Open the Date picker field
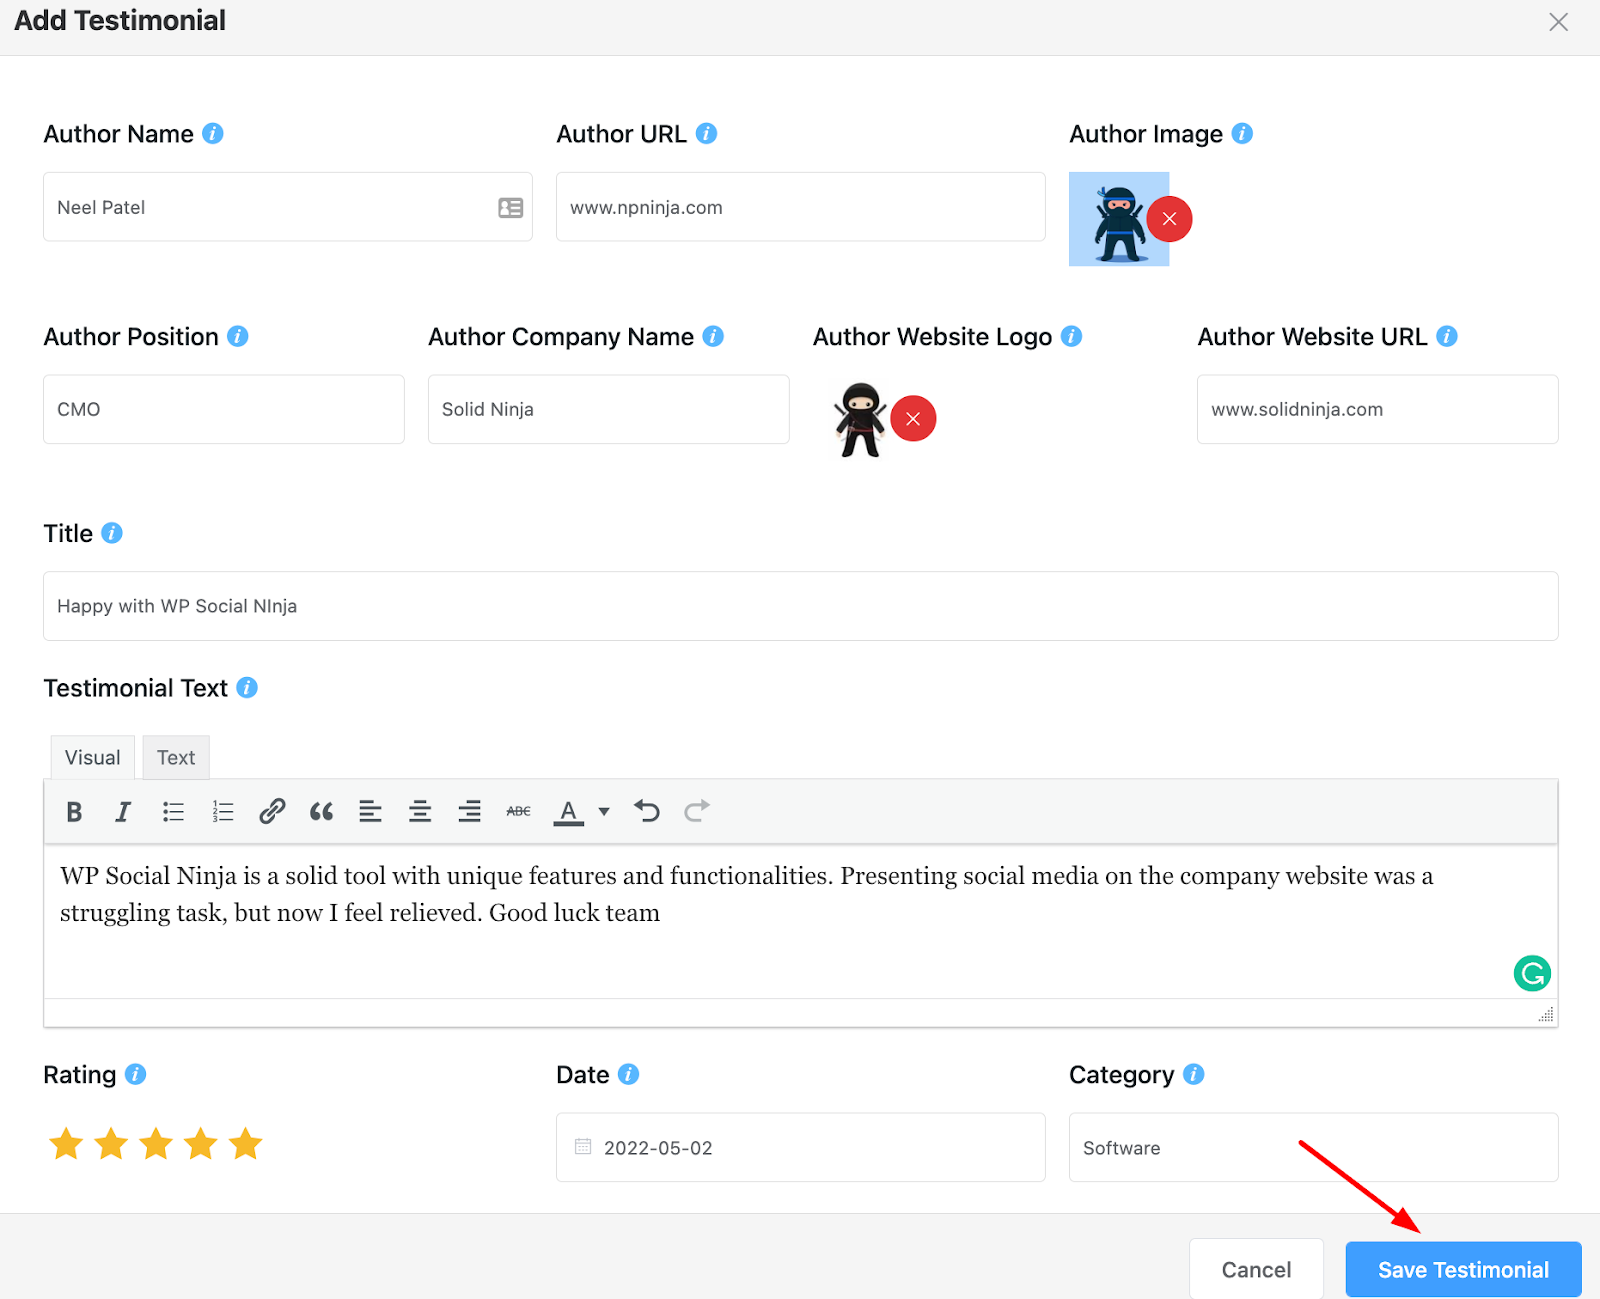 point(801,1147)
